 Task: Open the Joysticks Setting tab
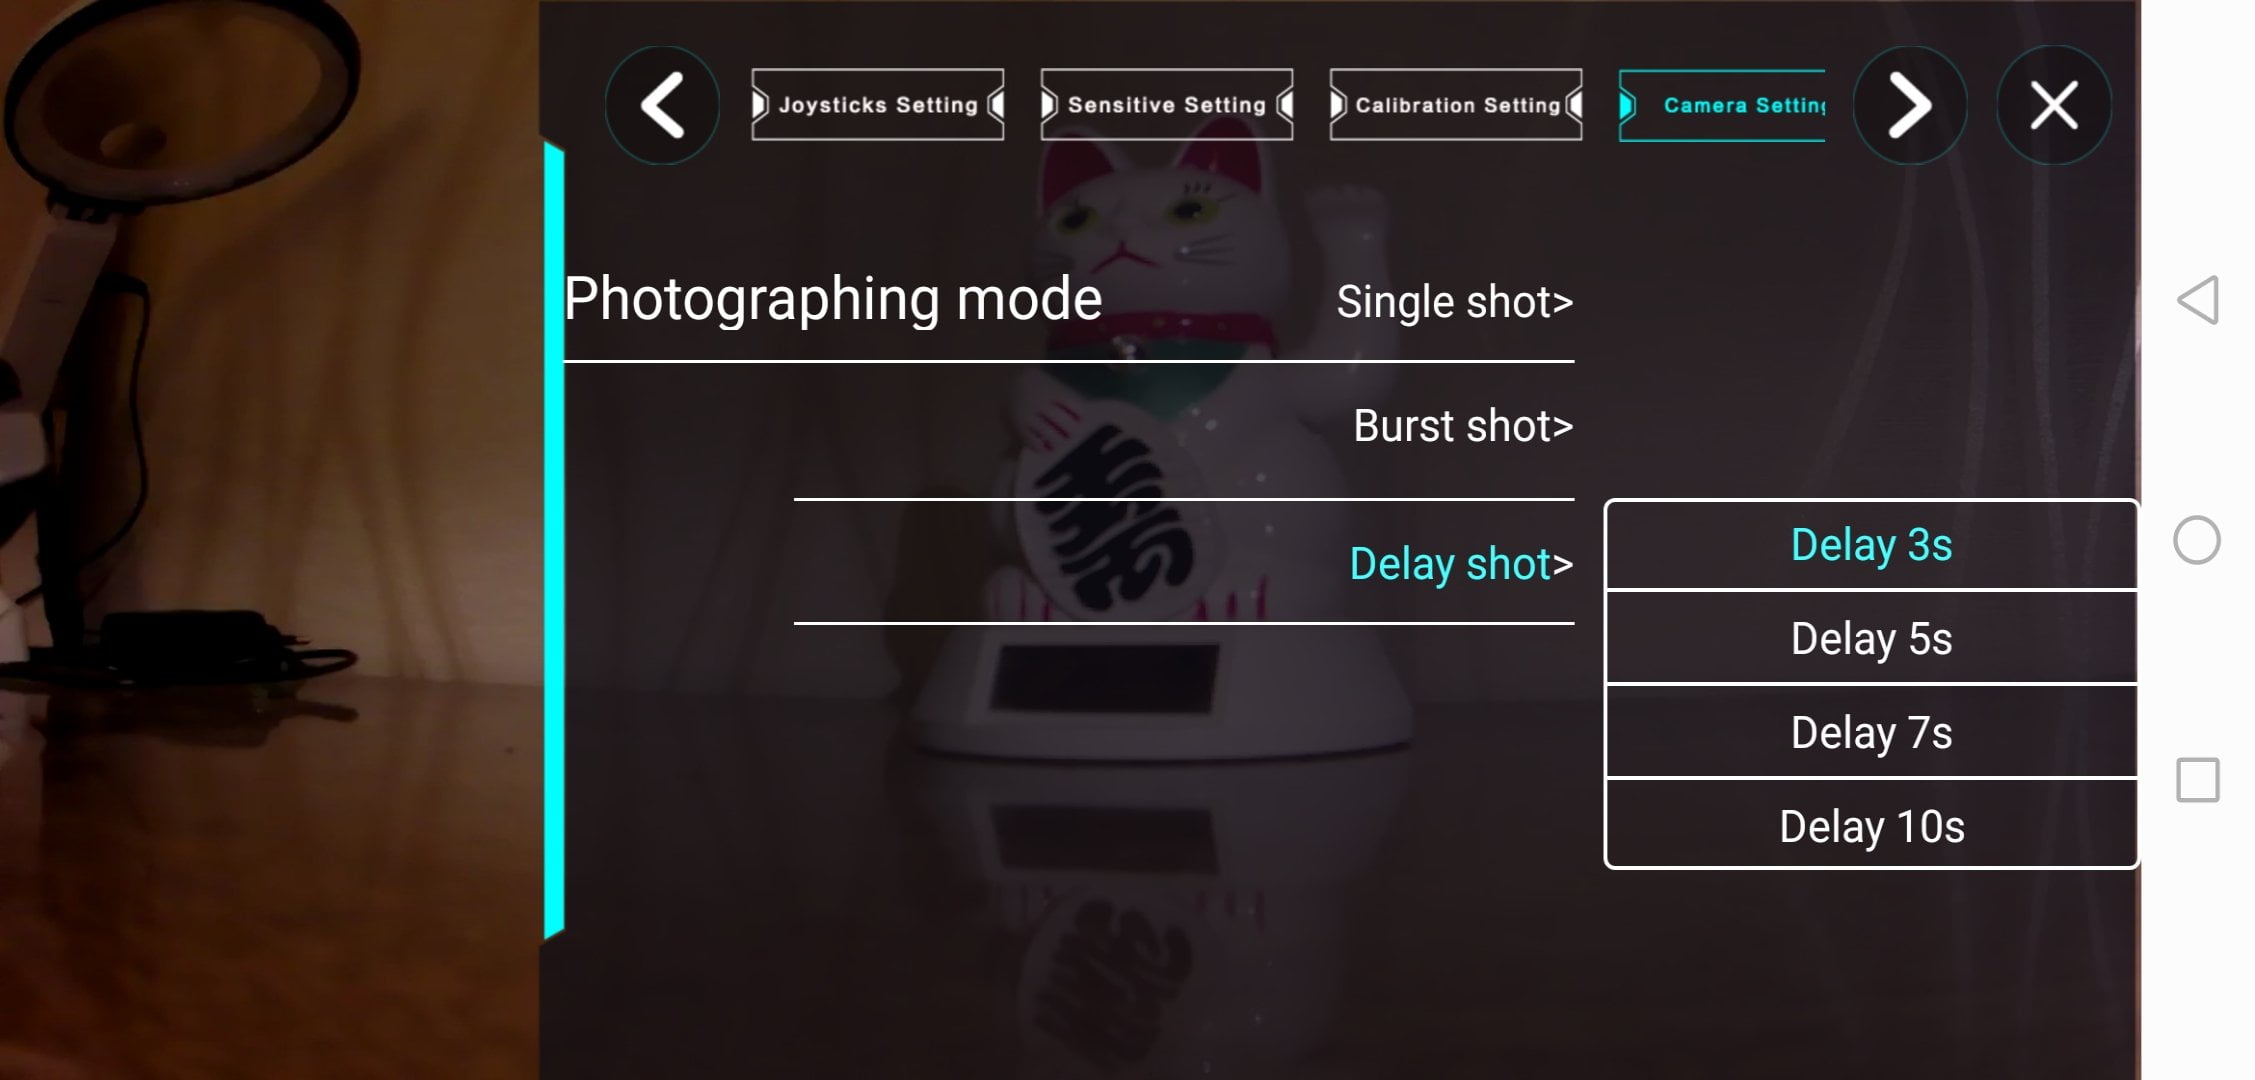878,105
